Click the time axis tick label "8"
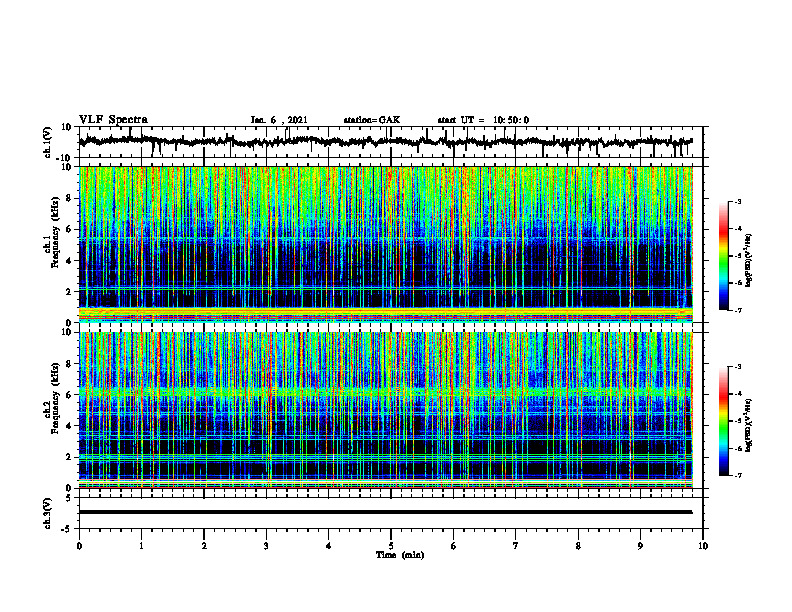 pyautogui.click(x=578, y=546)
